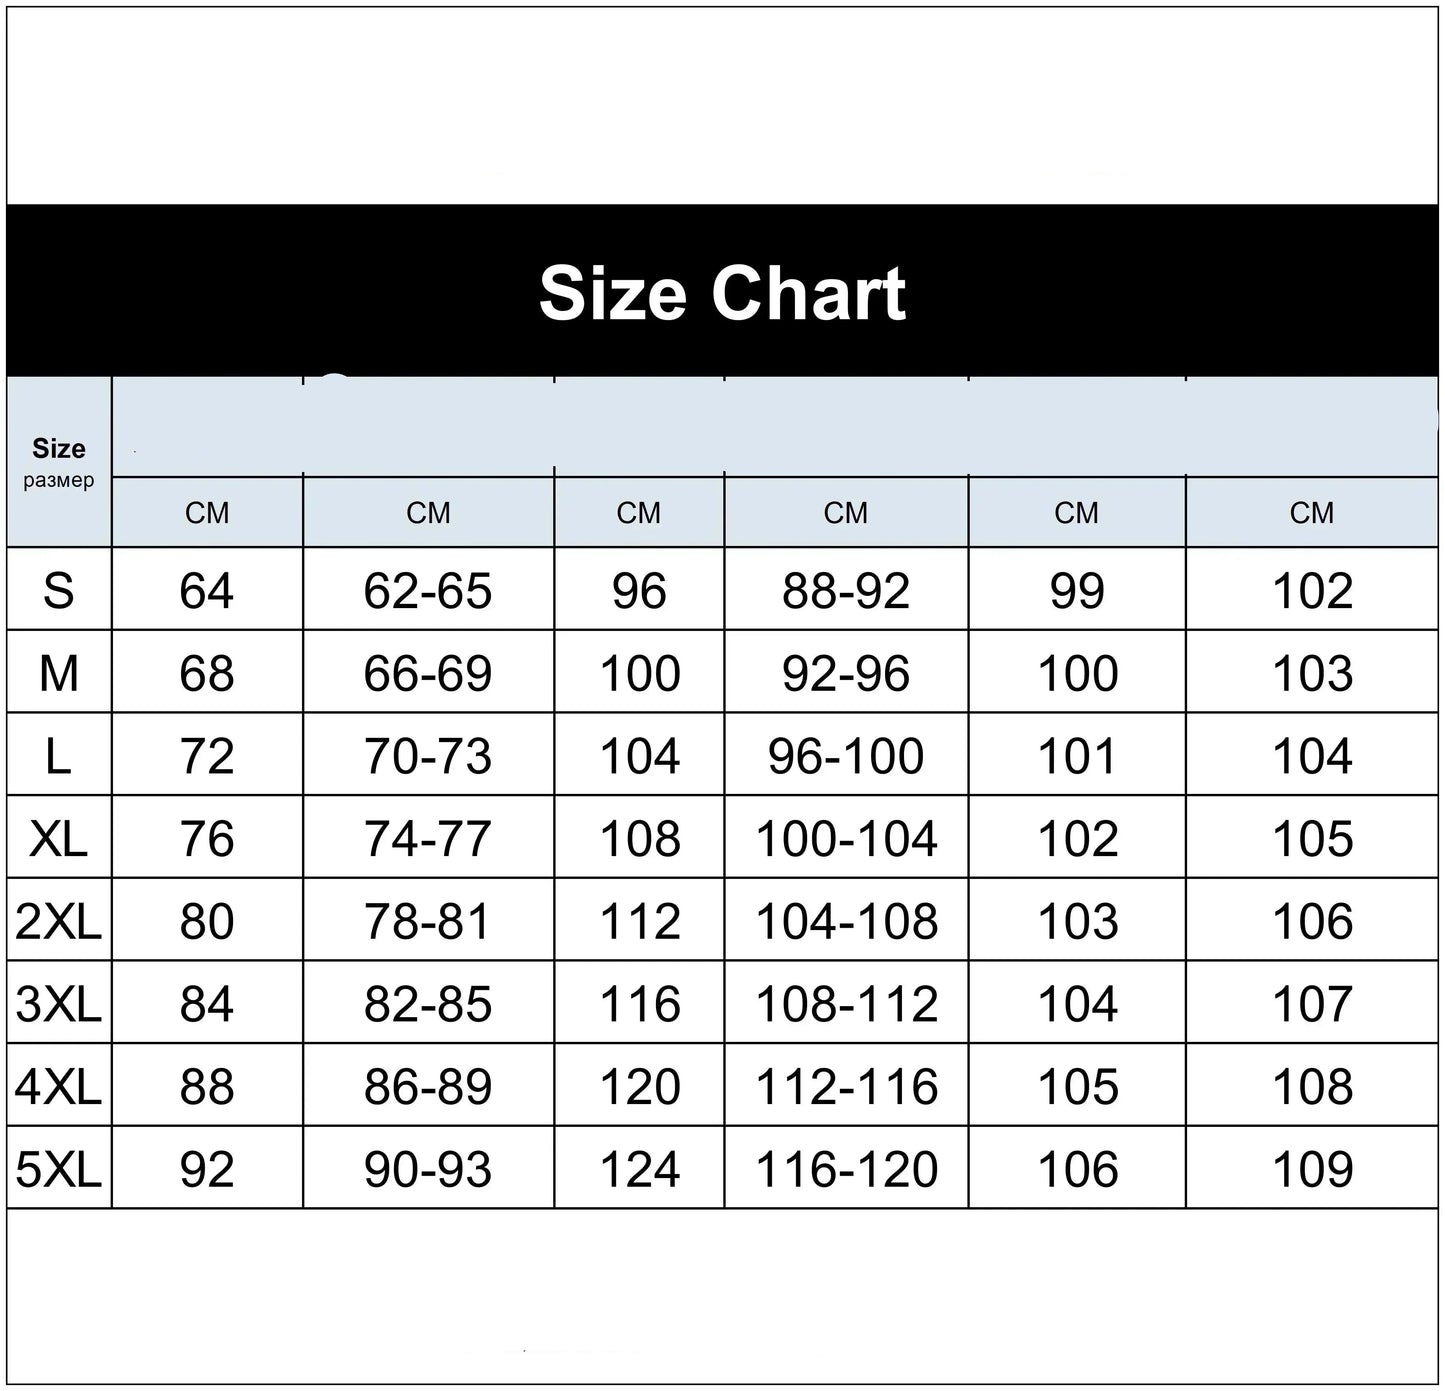Click the 116-120 range cell
Image resolution: width=1445 pixels, height=1391 pixels.
[846, 1169]
